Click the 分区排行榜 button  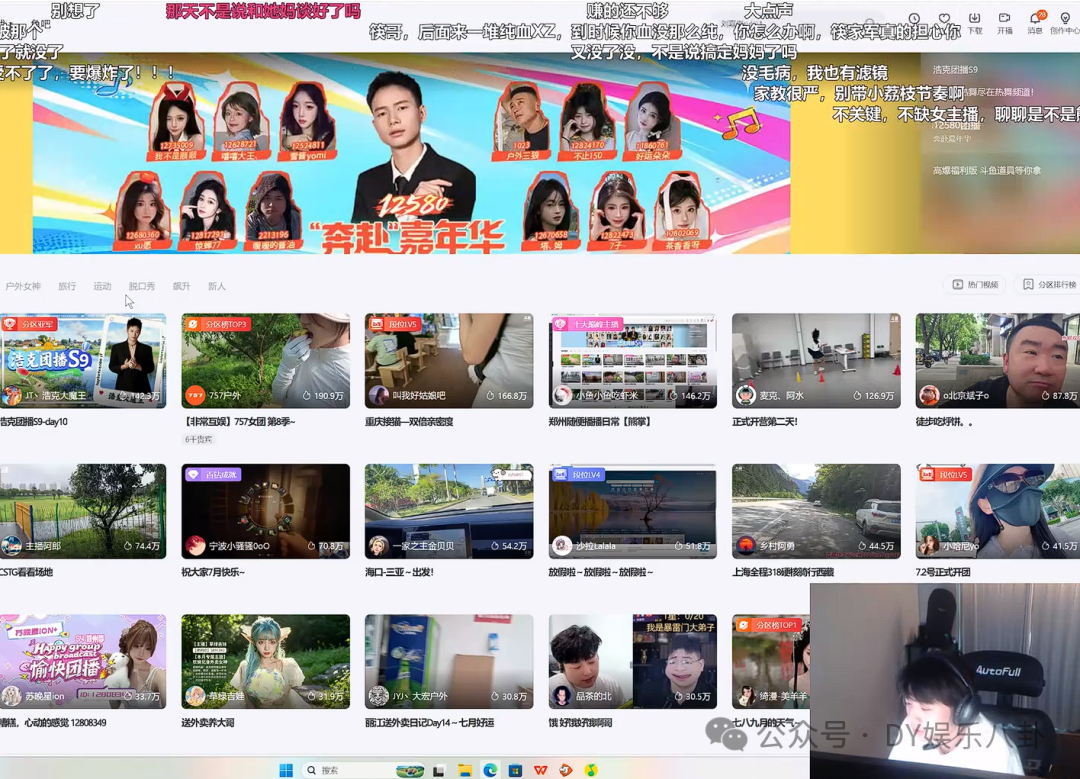click(x=1048, y=284)
